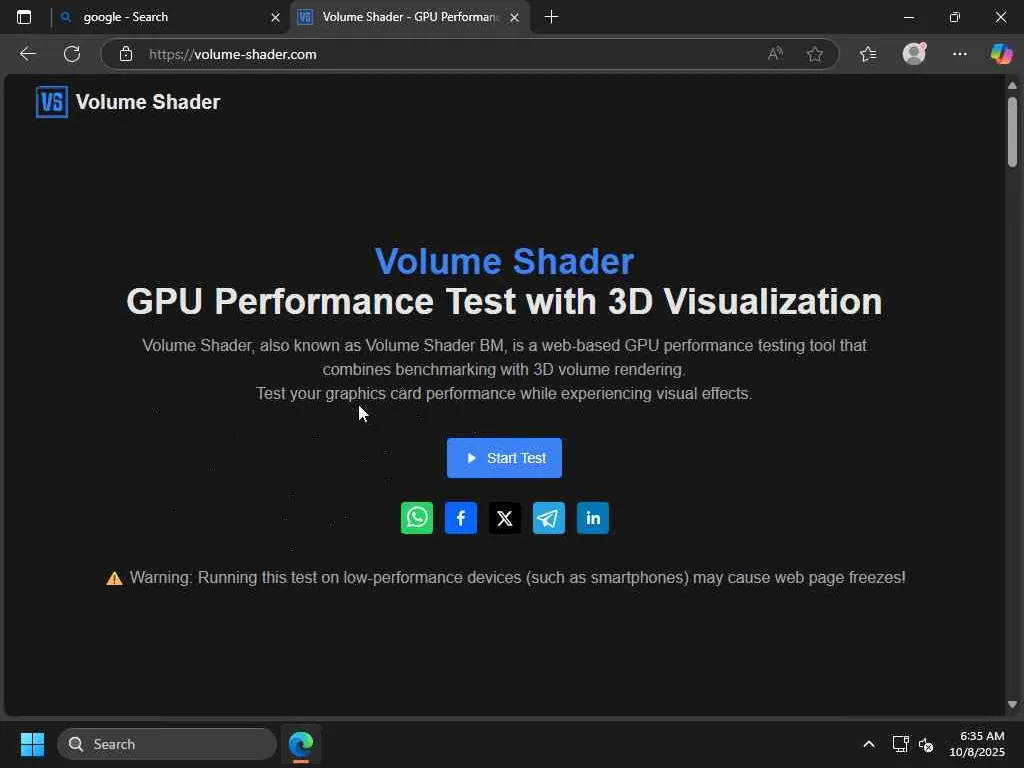The width and height of the screenshot is (1024, 768).
Task: Click the 'Volume Shader' blue heading
Action: pyautogui.click(x=504, y=261)
